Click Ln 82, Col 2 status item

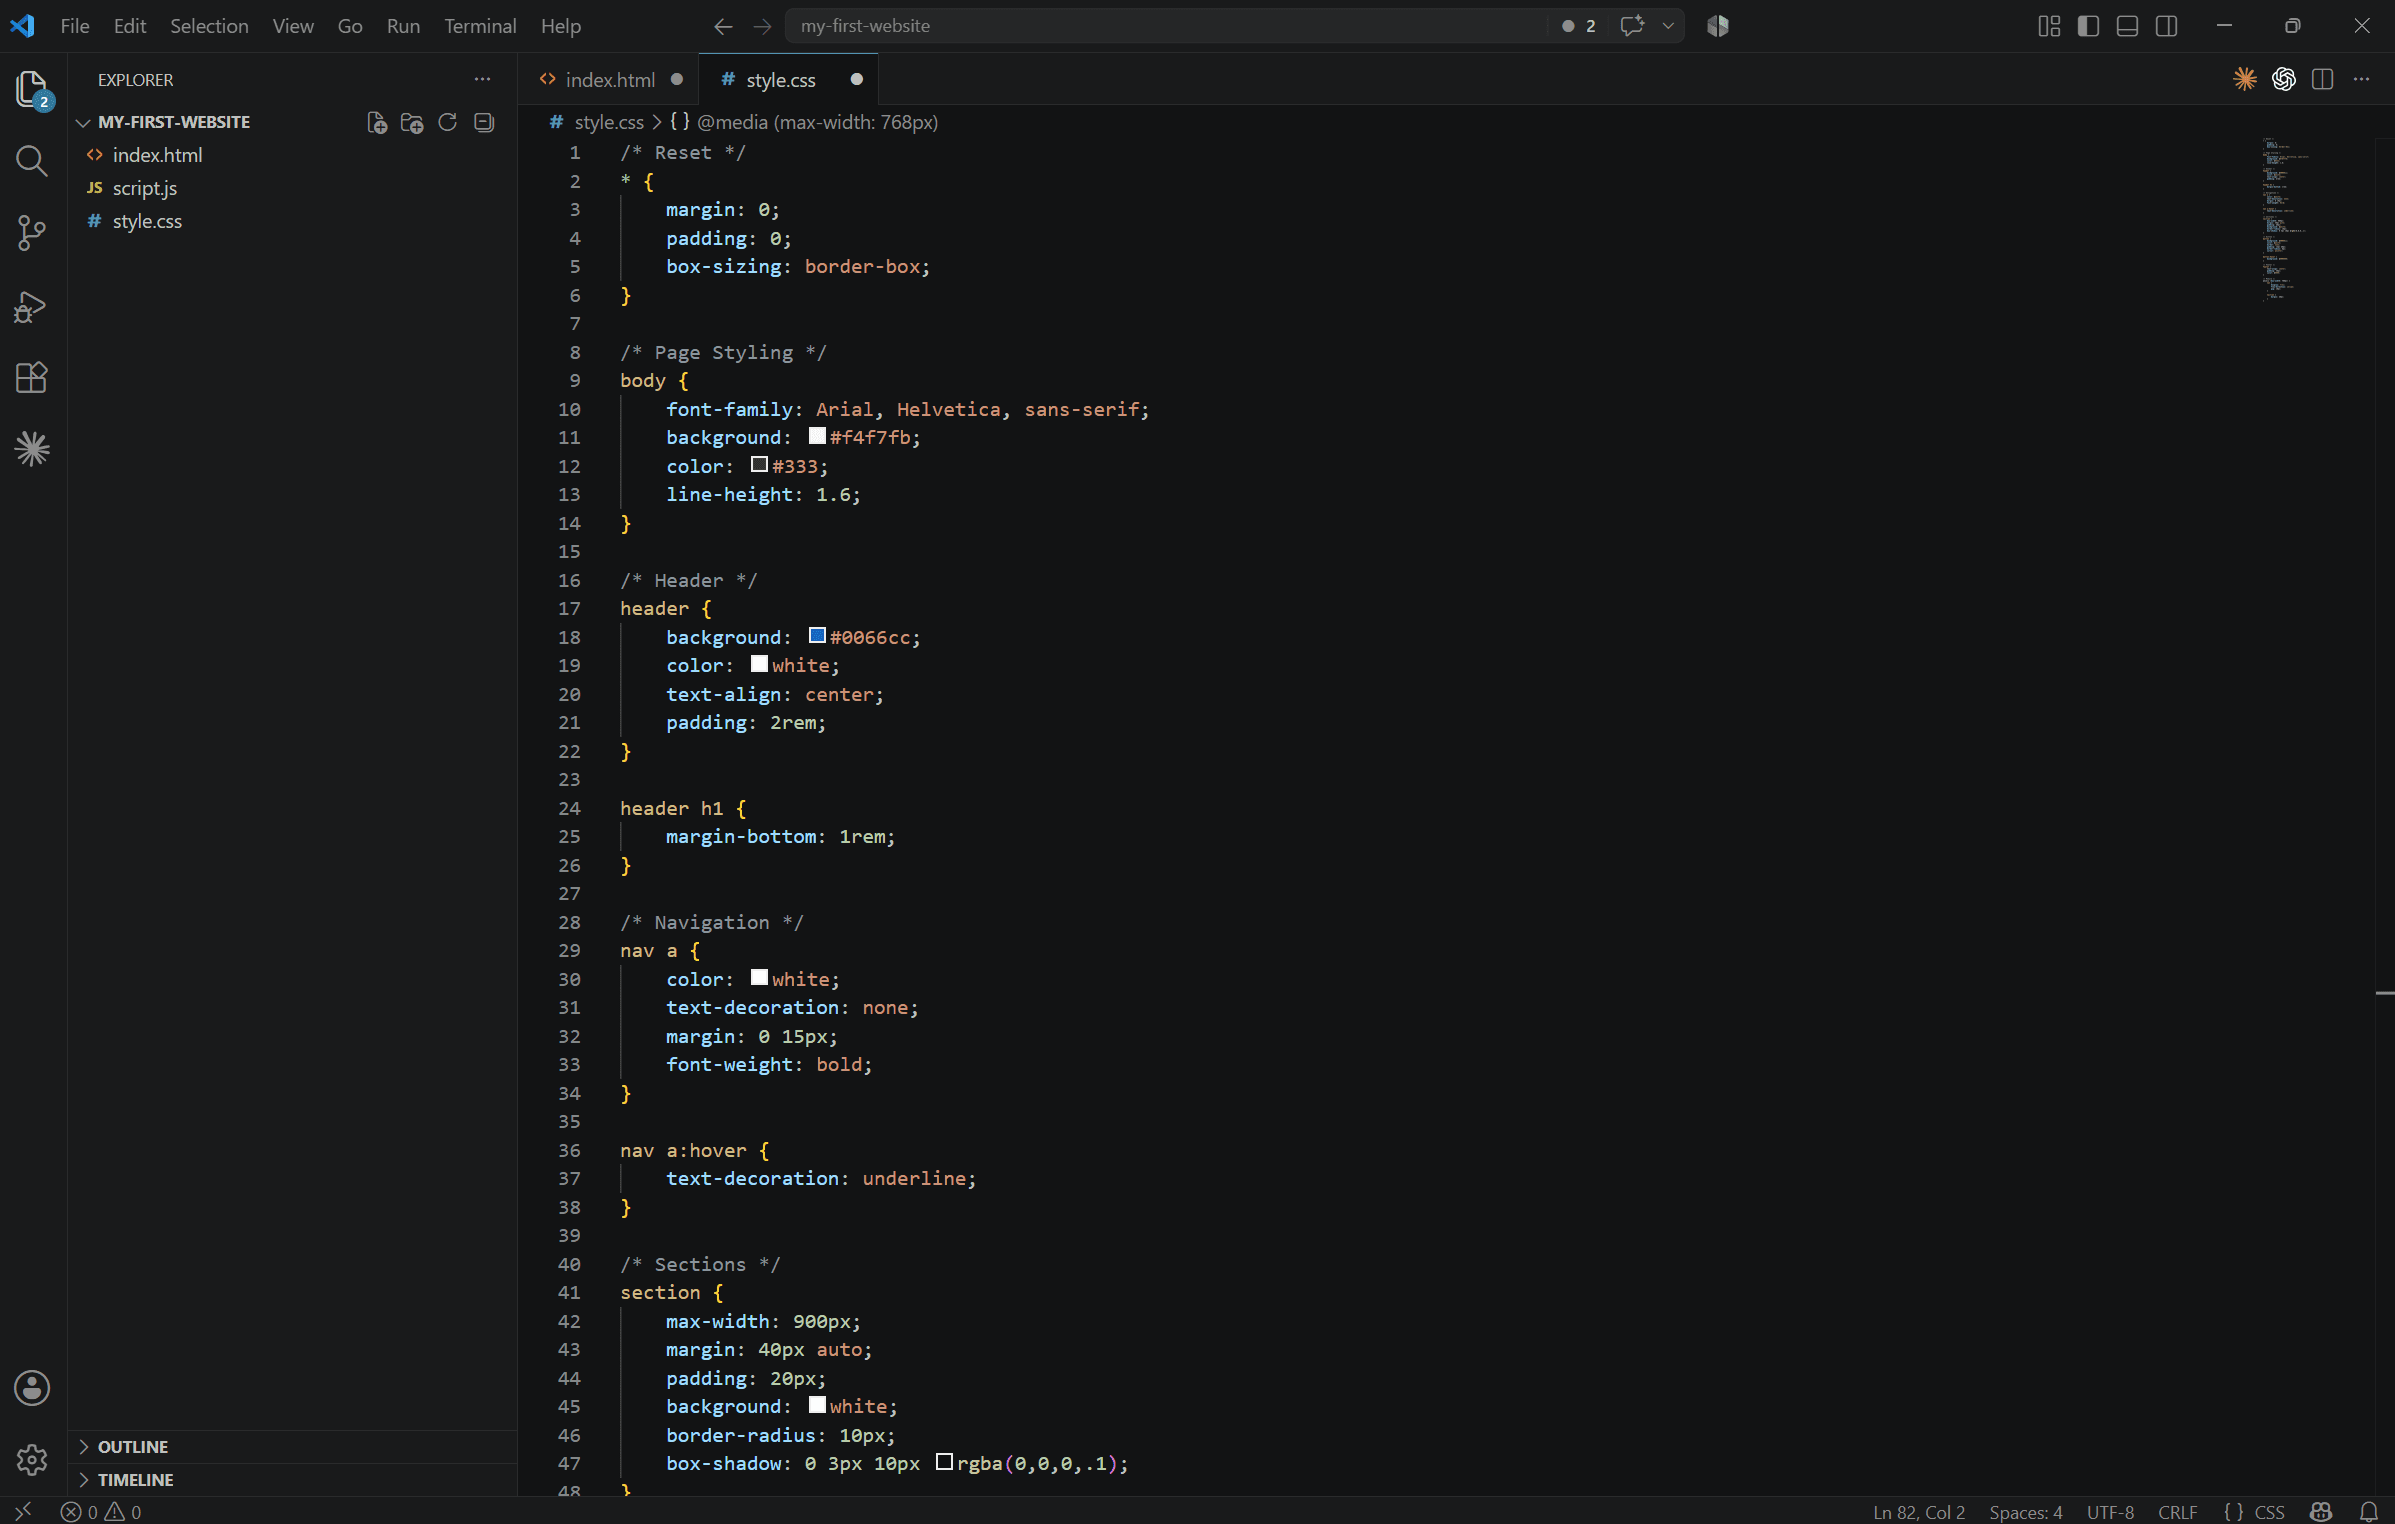(x=1919, y=1512)
